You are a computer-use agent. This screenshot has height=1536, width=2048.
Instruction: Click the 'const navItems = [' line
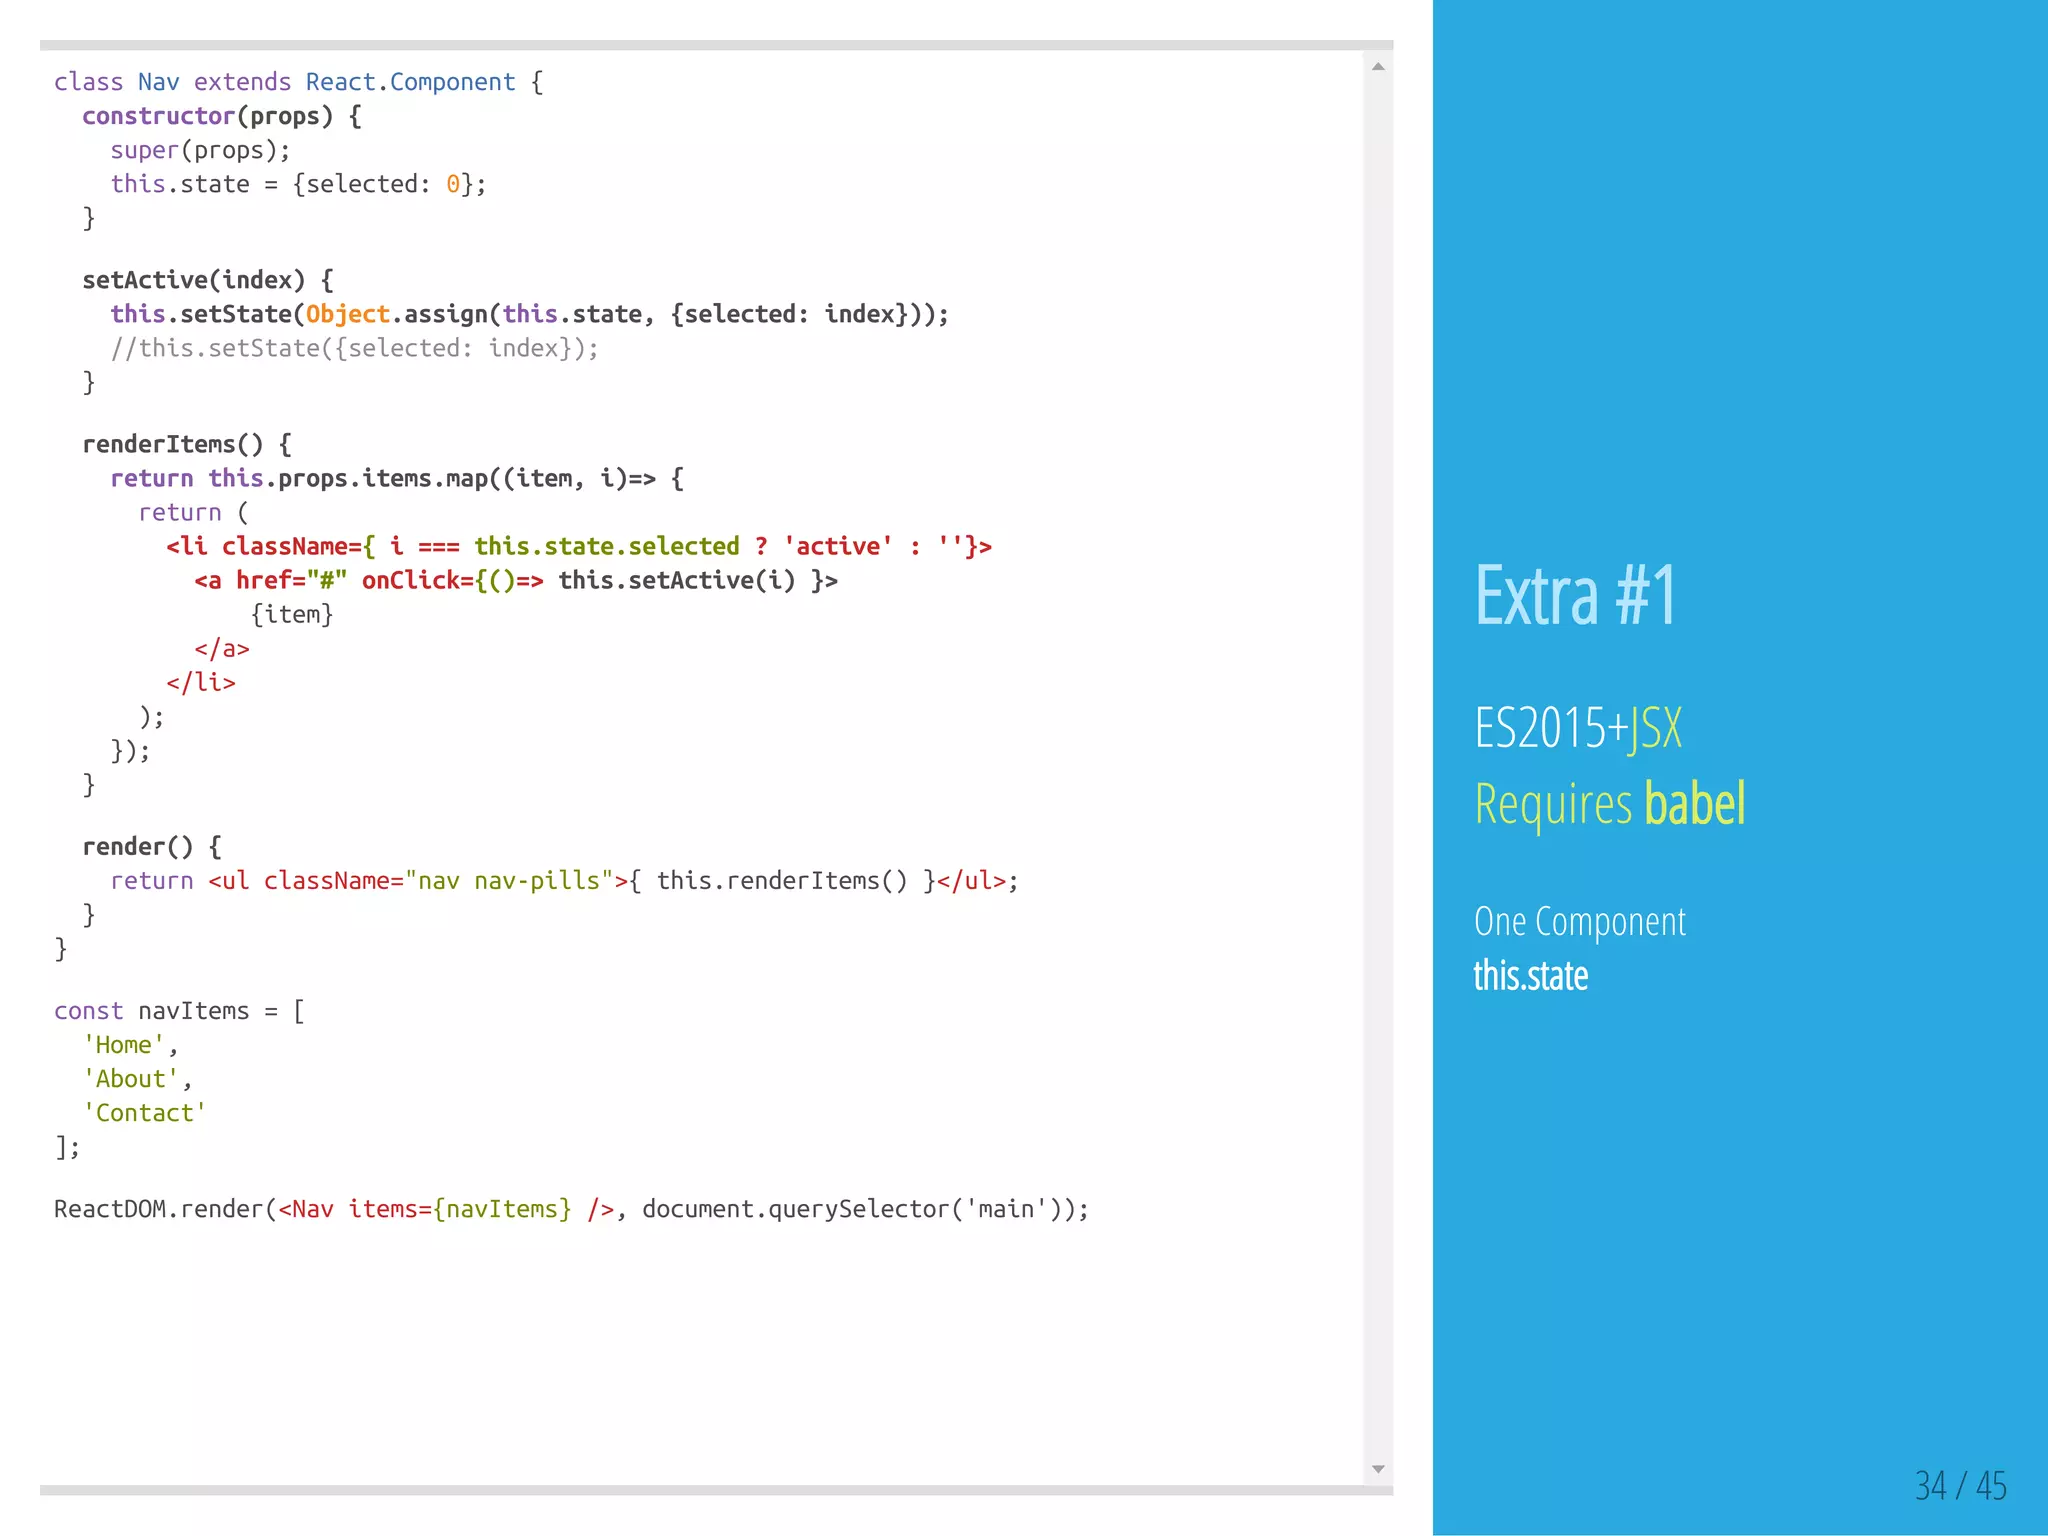(180, 1011)
